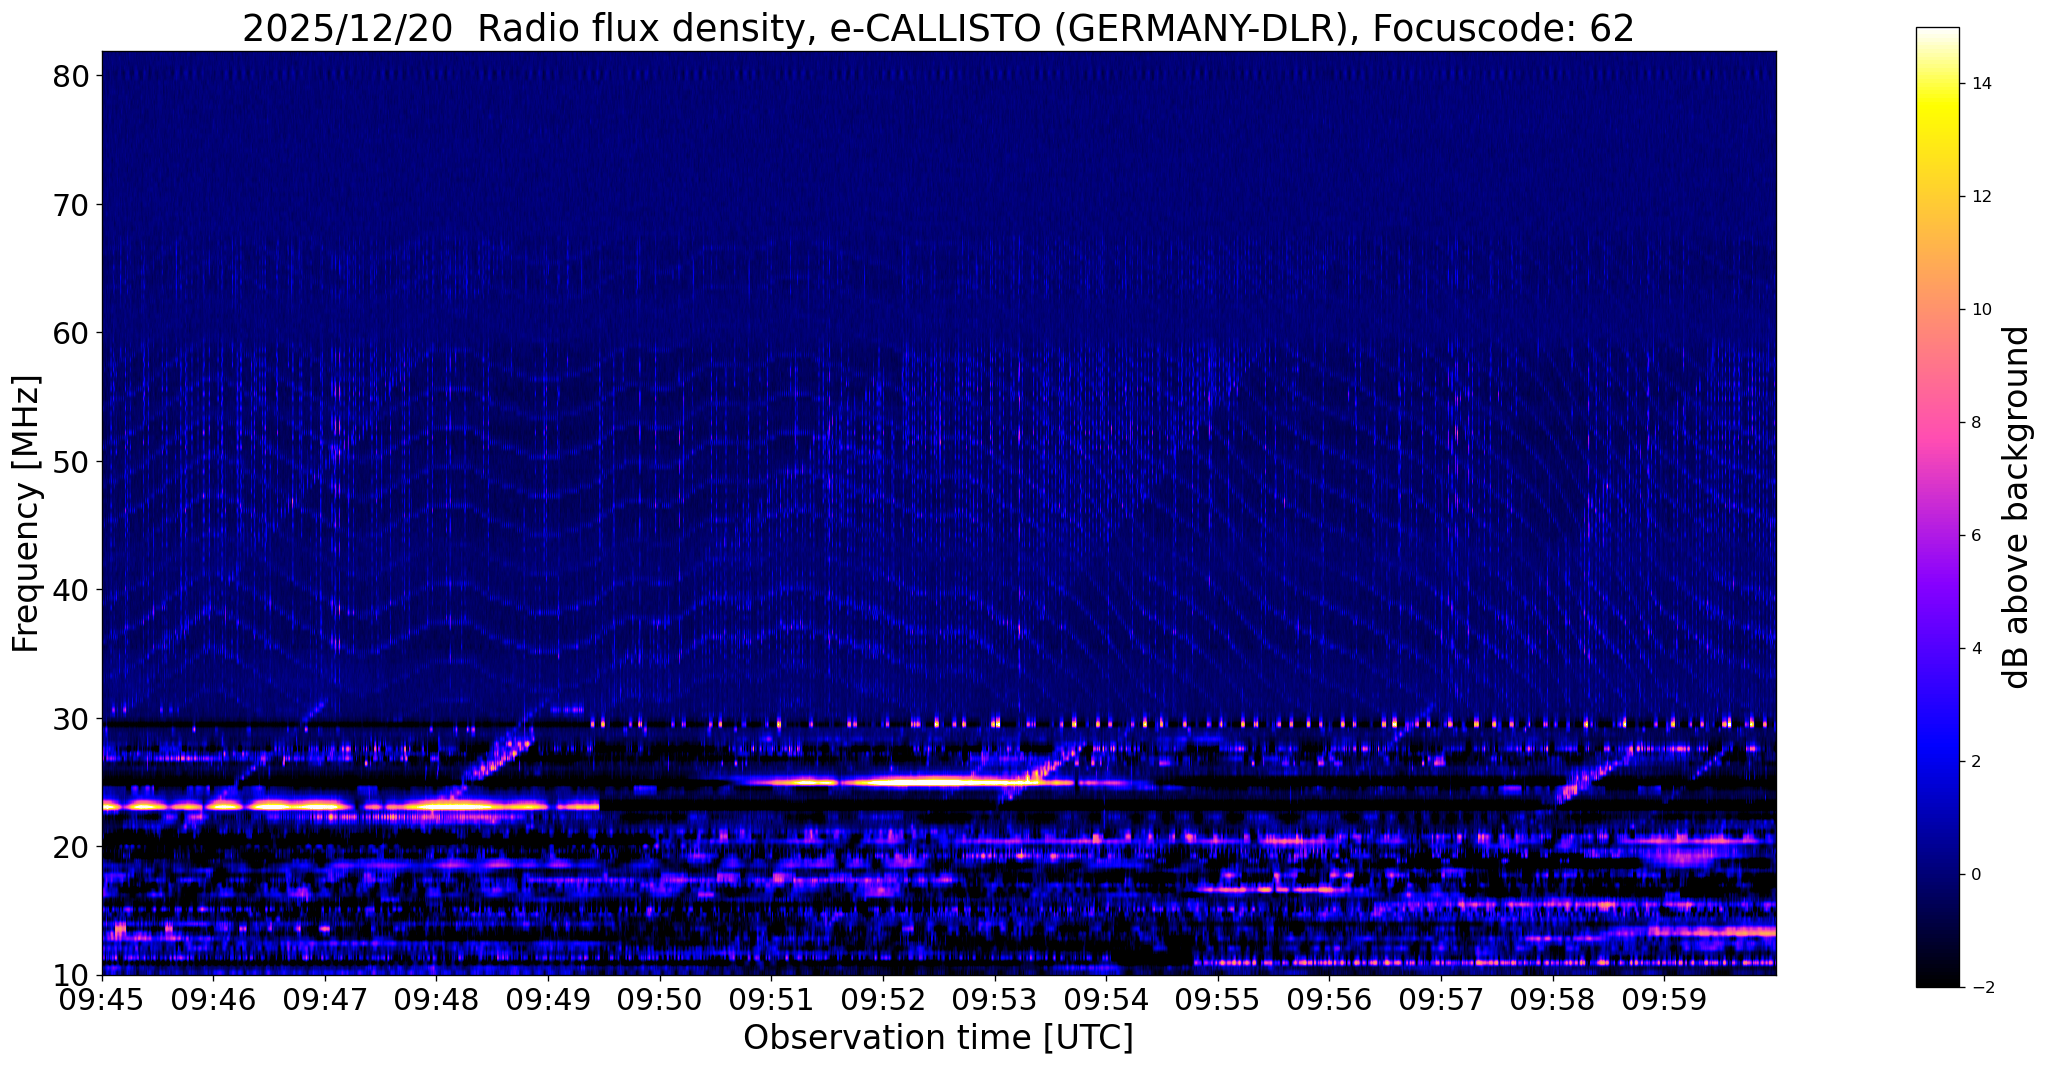This screenshot has height=1067, width=2047.
Task: Click the colorbar tick label 0
Action: point(1975,875)
